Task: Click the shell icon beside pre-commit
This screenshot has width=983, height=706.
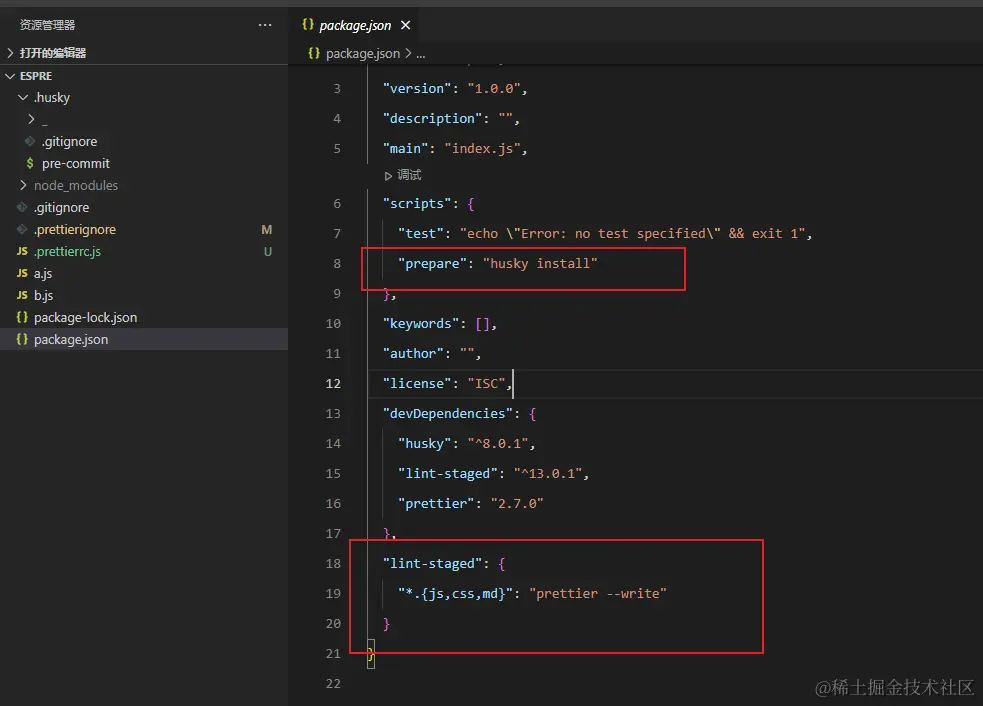Action: point(30,164)
